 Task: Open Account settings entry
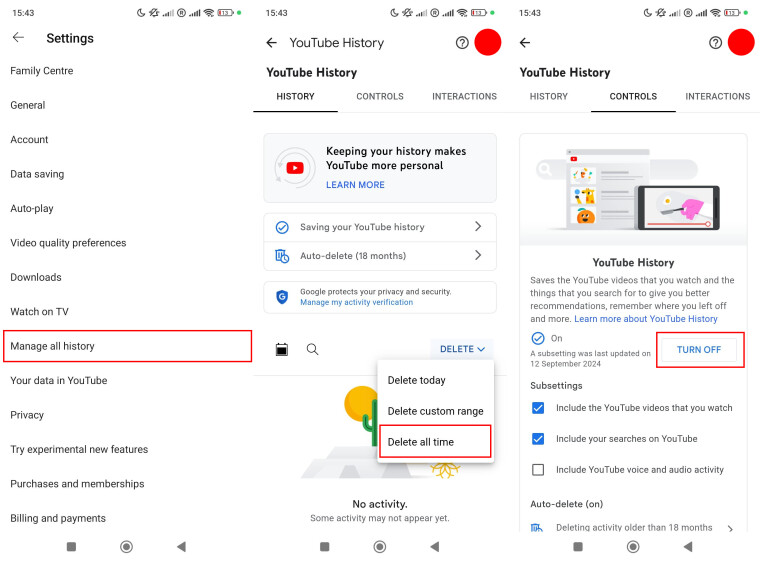tap(126, 140)
